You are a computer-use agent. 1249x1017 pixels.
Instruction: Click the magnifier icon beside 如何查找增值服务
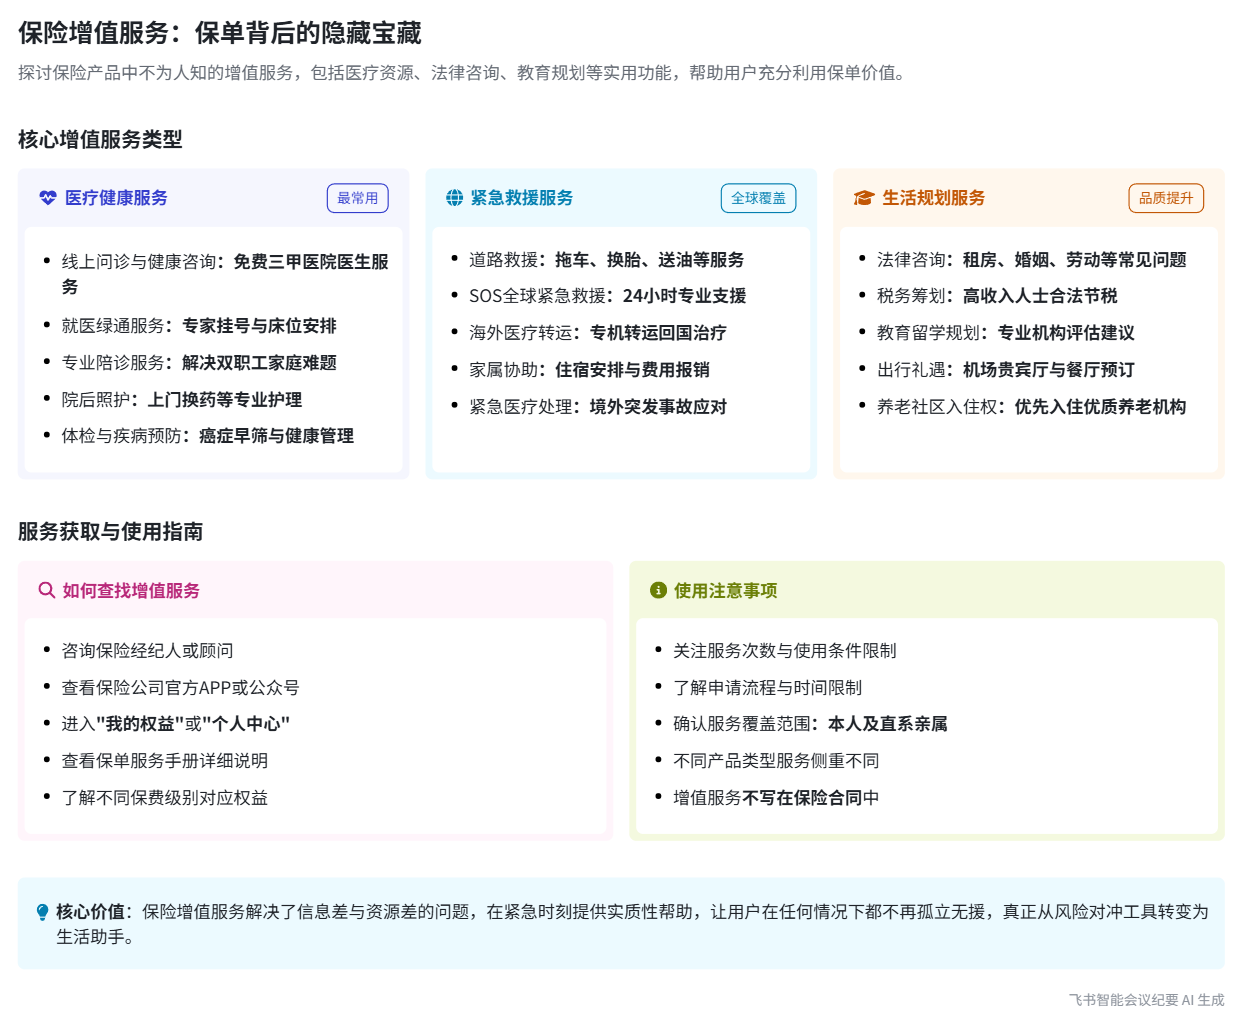[x=46, y=590]
